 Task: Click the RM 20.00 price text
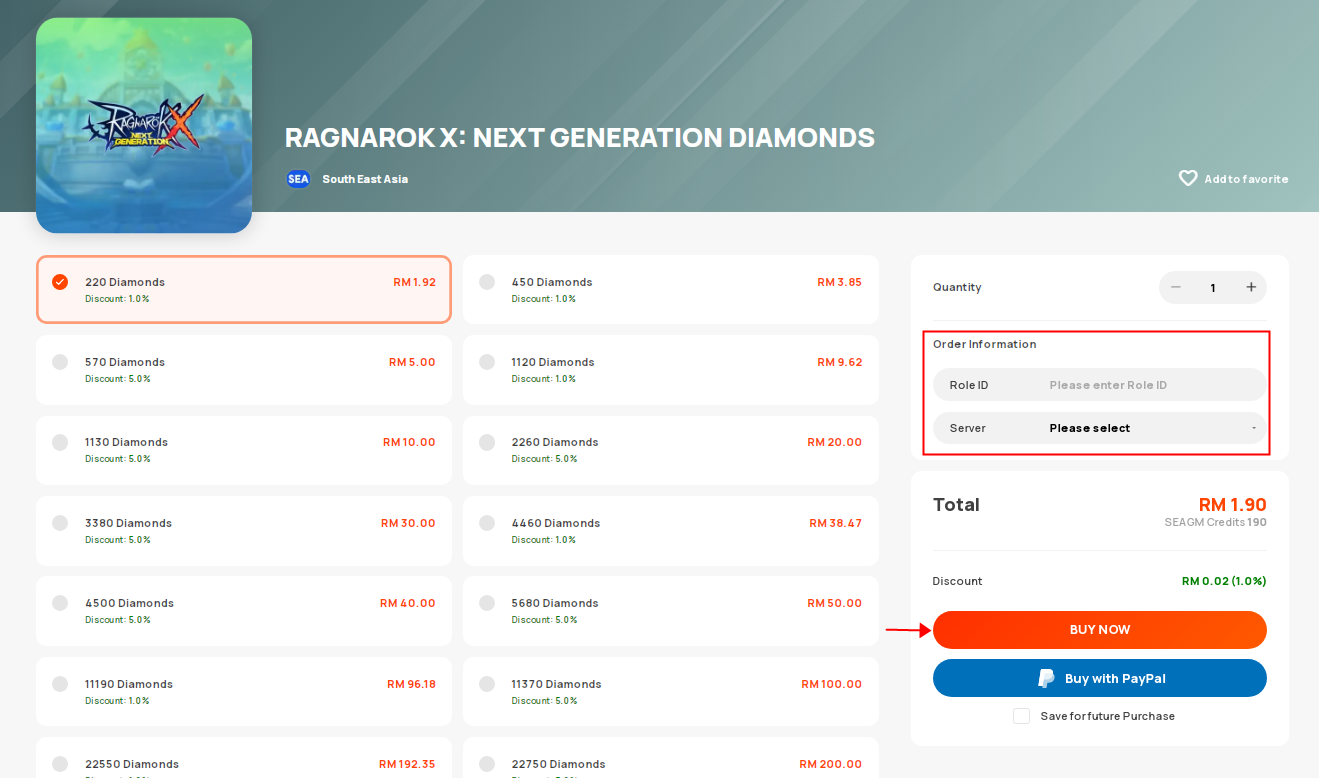pyautogui.click(x=834, y=442)
